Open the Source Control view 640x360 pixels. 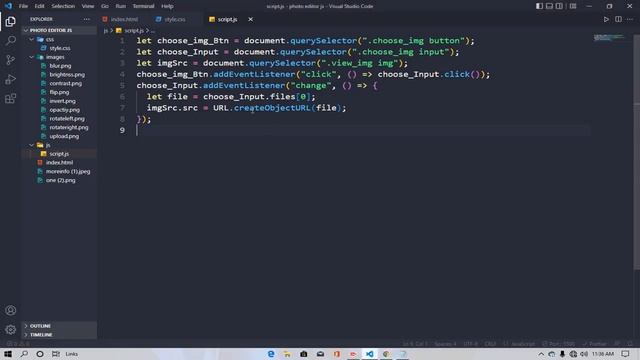pyautogui.click(x=11, y=60)
